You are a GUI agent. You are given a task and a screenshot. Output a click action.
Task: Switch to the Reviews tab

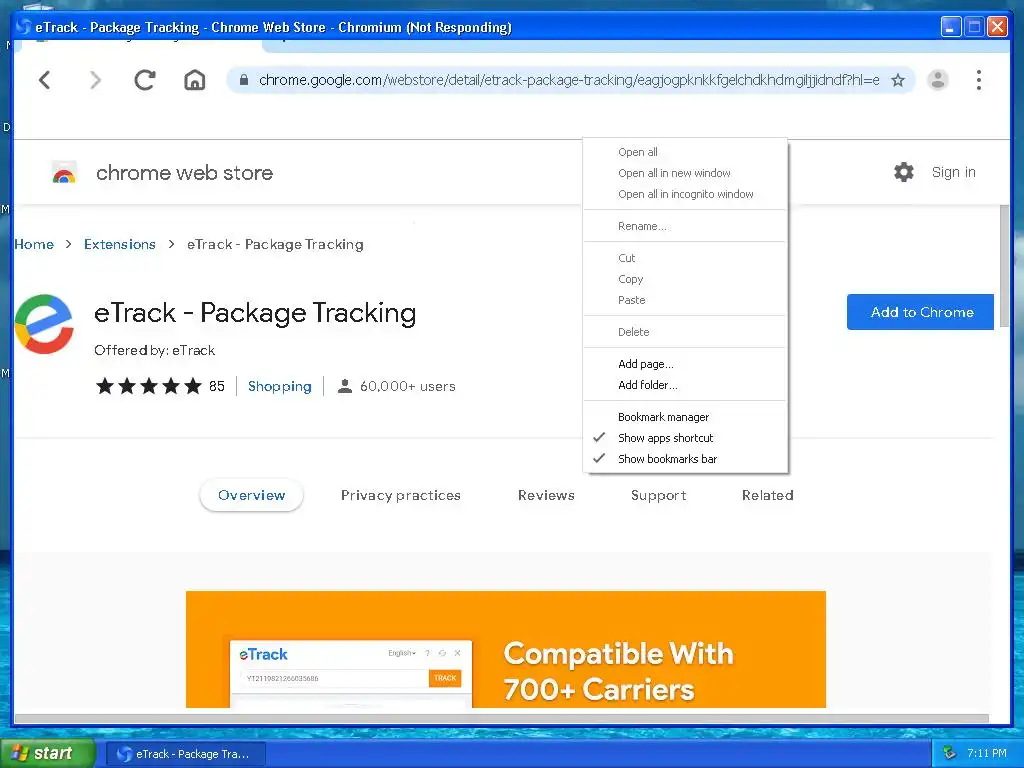point(546,495)
